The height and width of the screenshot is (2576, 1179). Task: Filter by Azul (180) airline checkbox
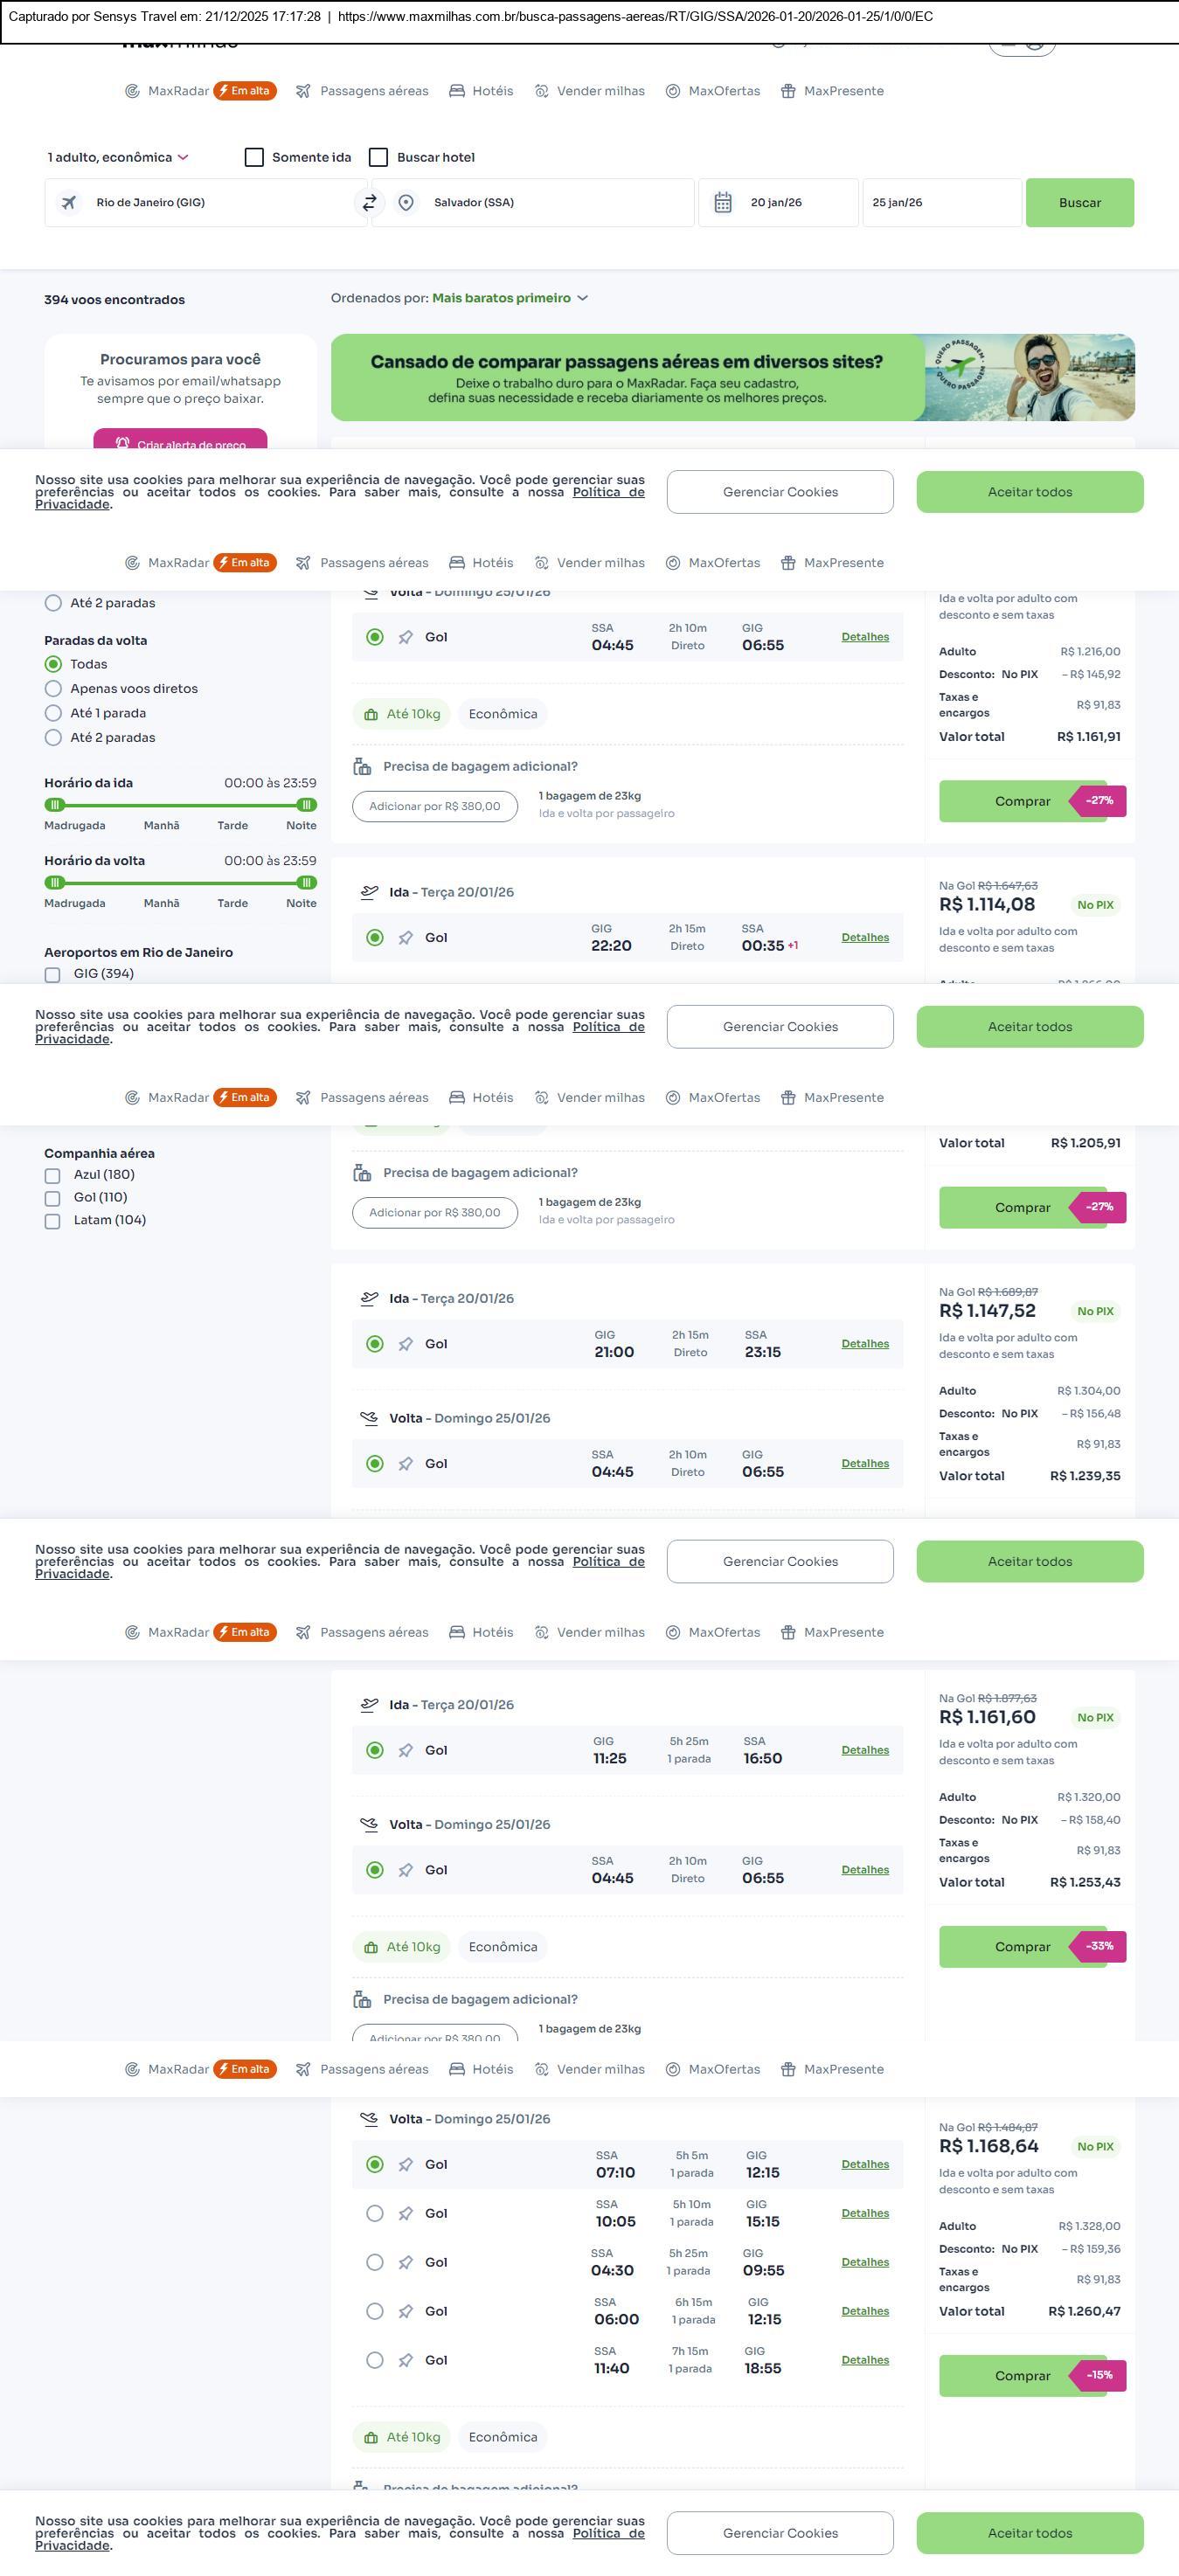[53, 1176]
